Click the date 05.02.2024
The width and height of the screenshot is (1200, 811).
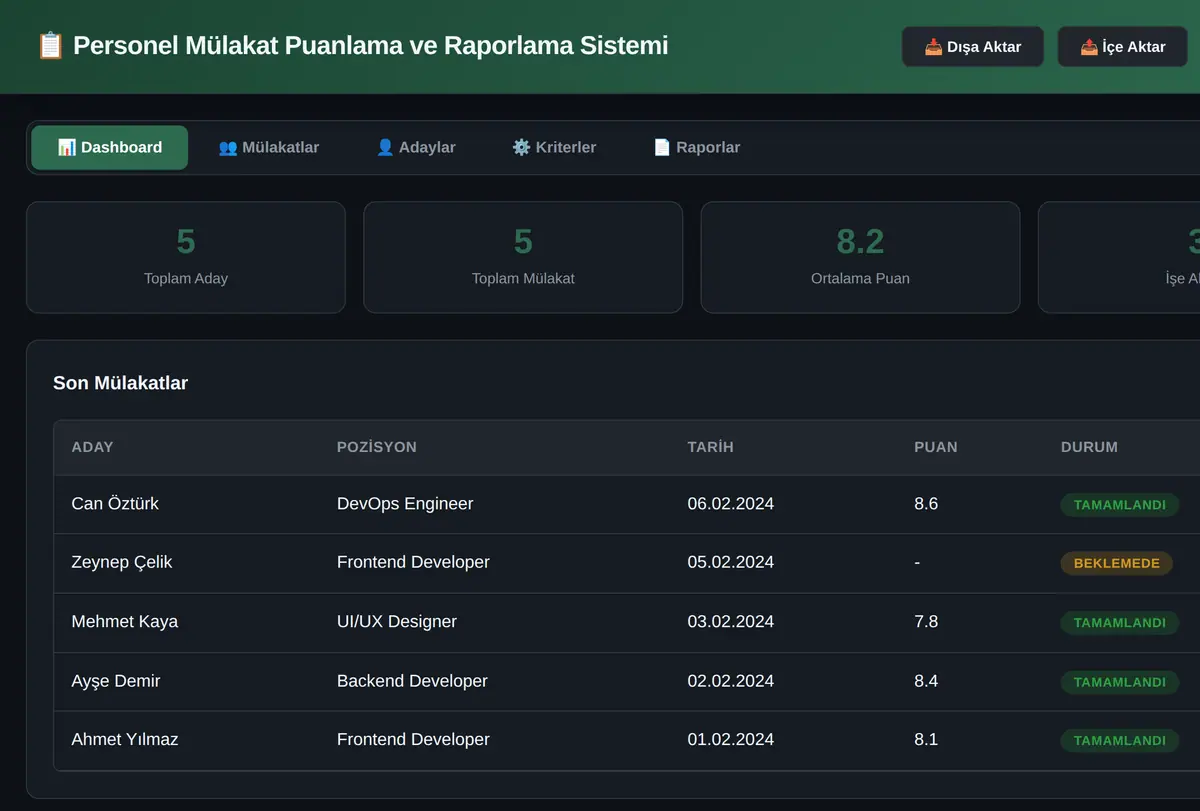(731, 562)
